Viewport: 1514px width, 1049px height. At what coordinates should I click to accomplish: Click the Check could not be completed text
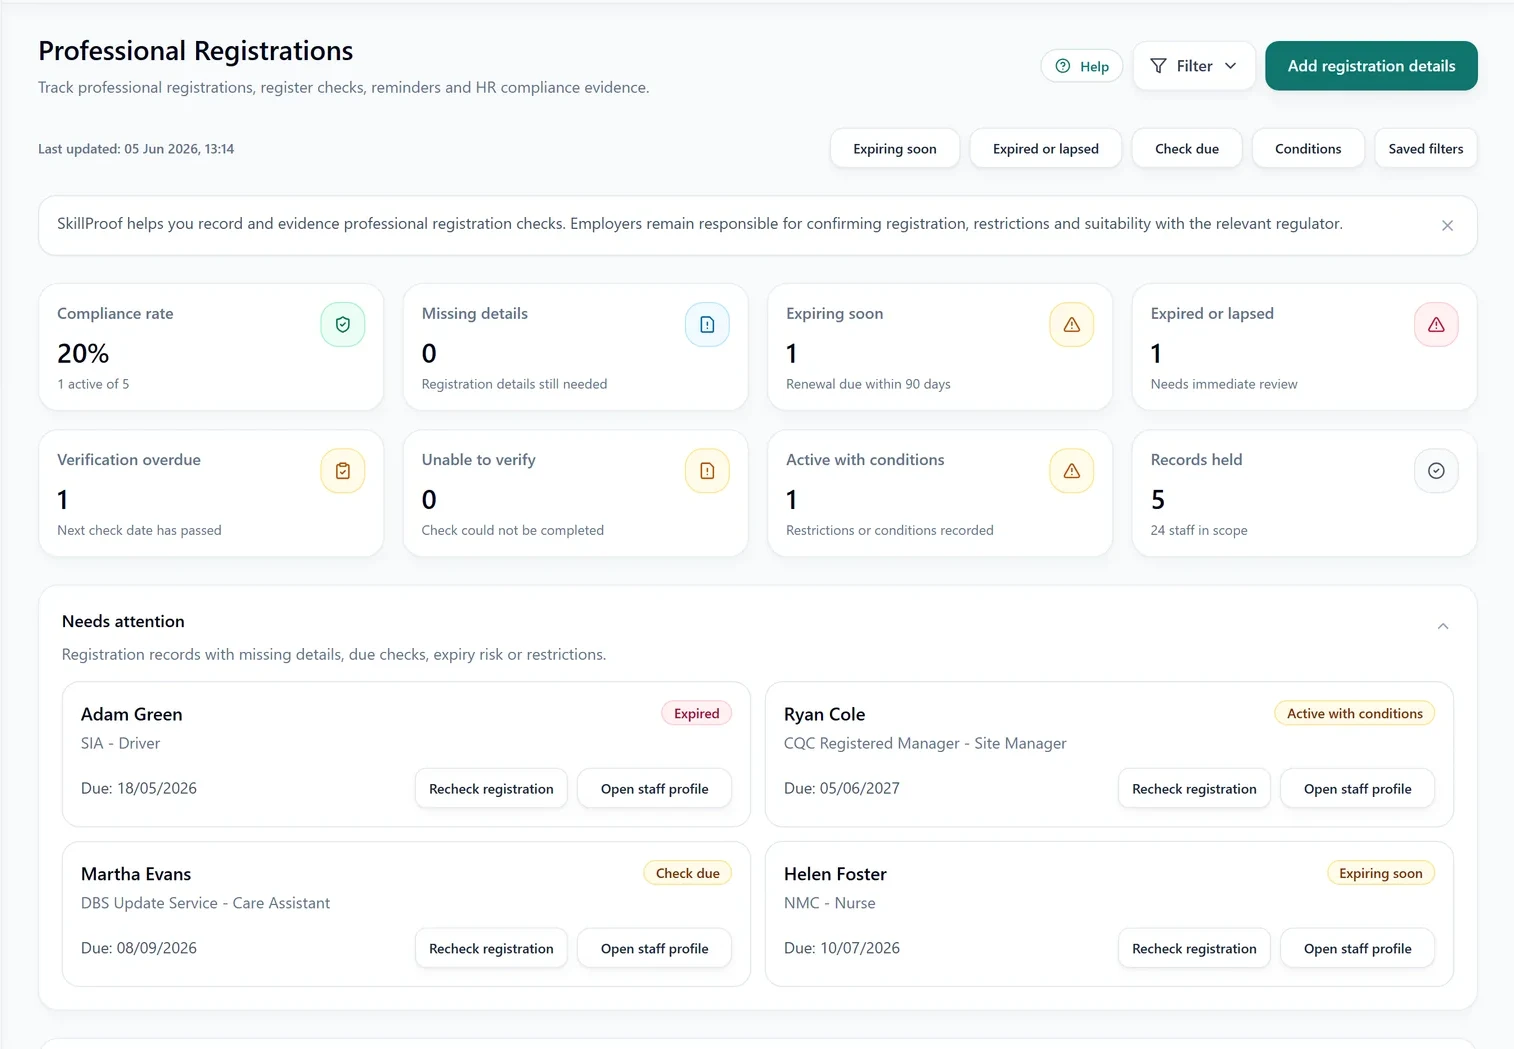[513, 530]
